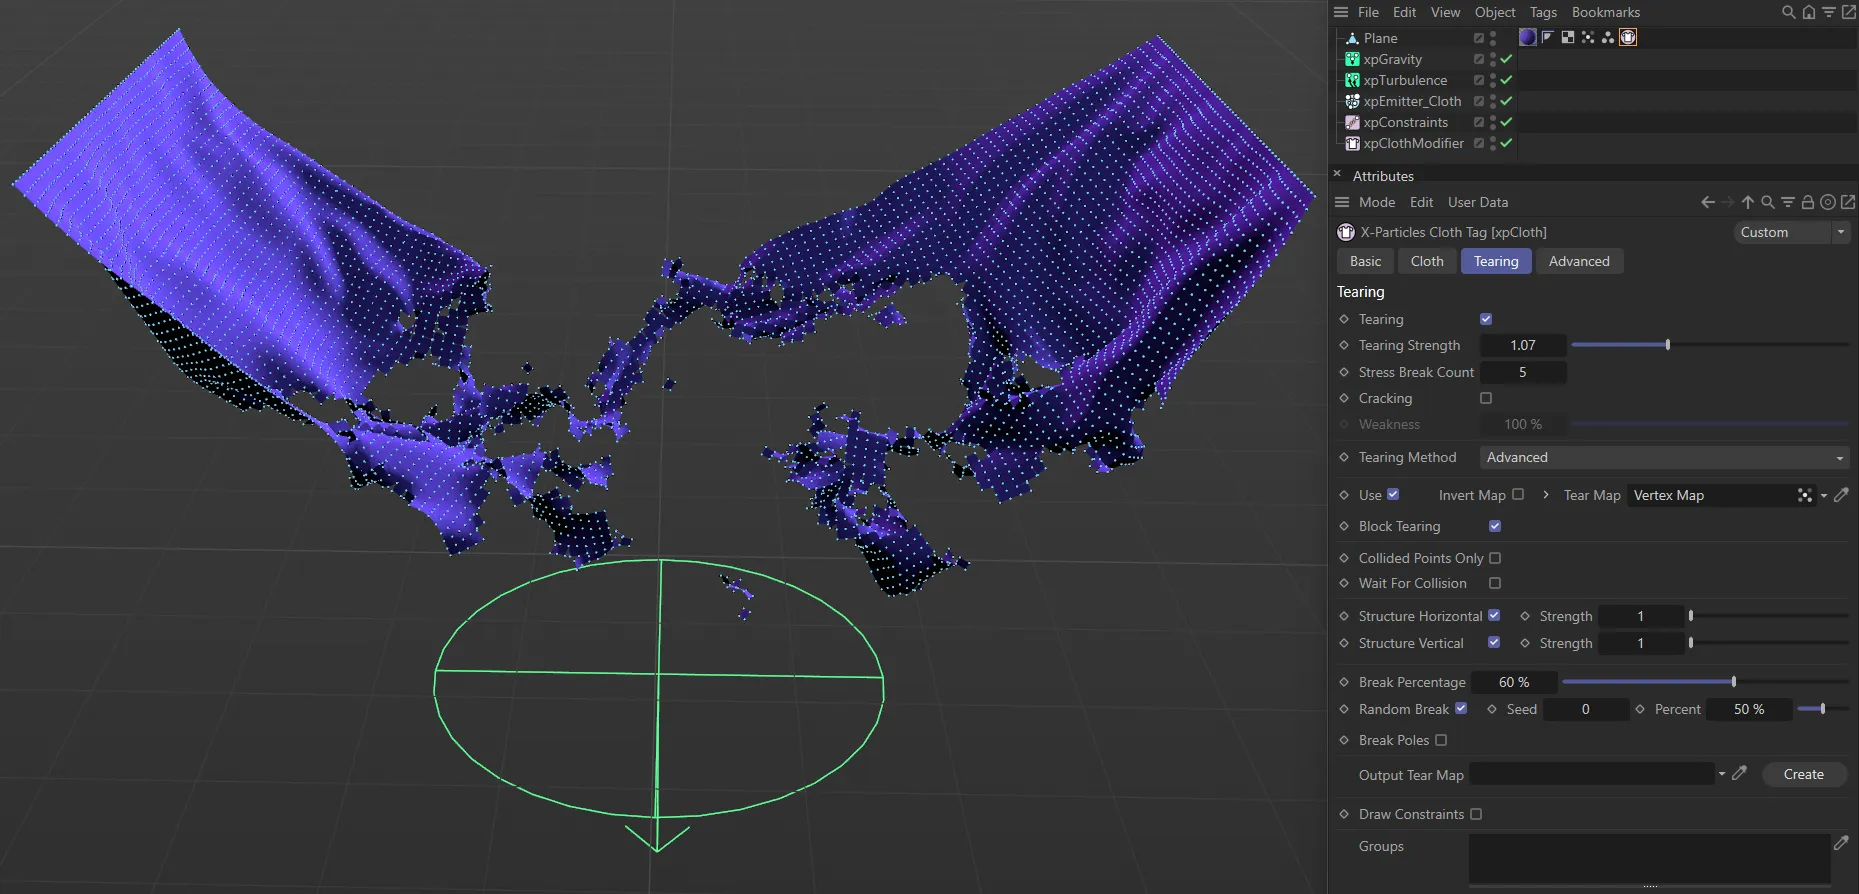Select the purple material tag on Plane
The image size is (1859, 894).
point(1528,37)
